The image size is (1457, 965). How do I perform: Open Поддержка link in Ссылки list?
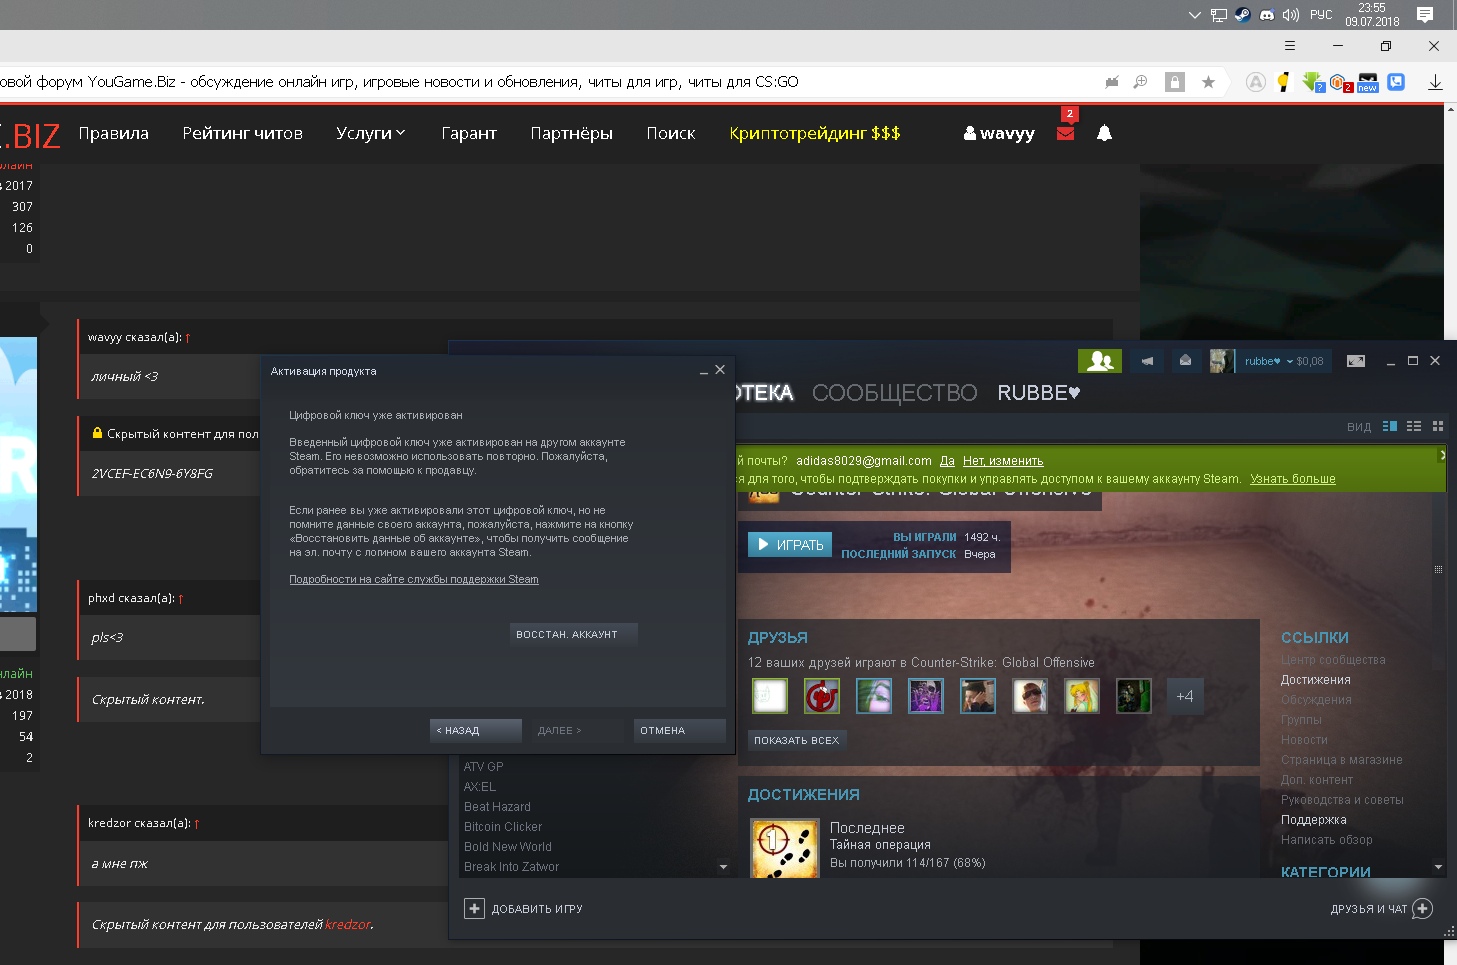point(1314,820)
